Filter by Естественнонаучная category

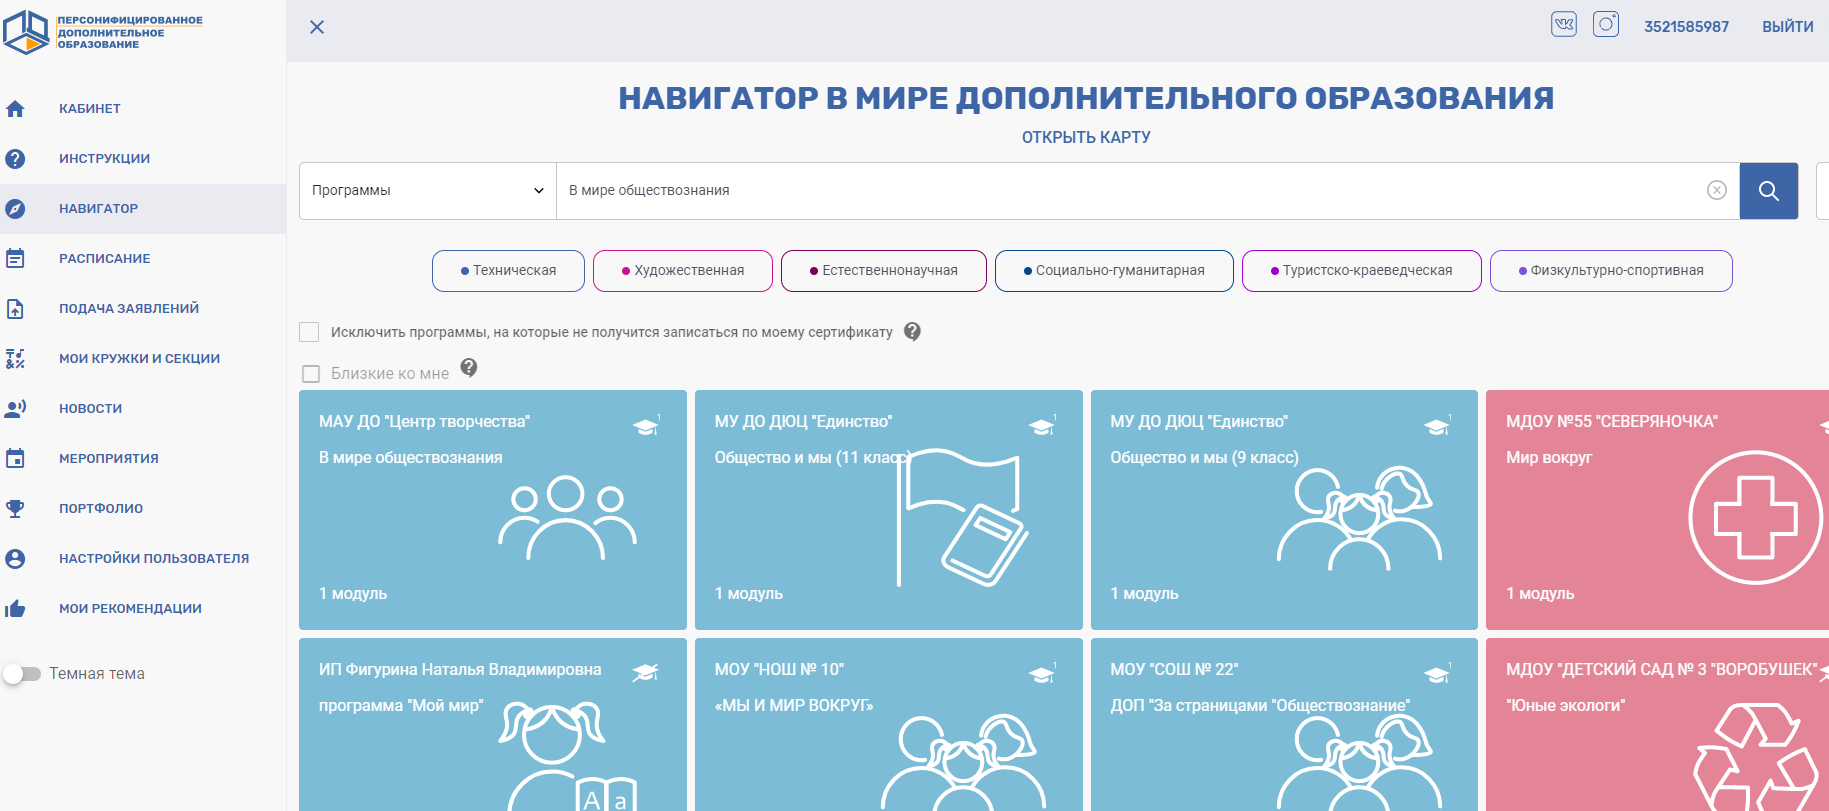point(884,271)
